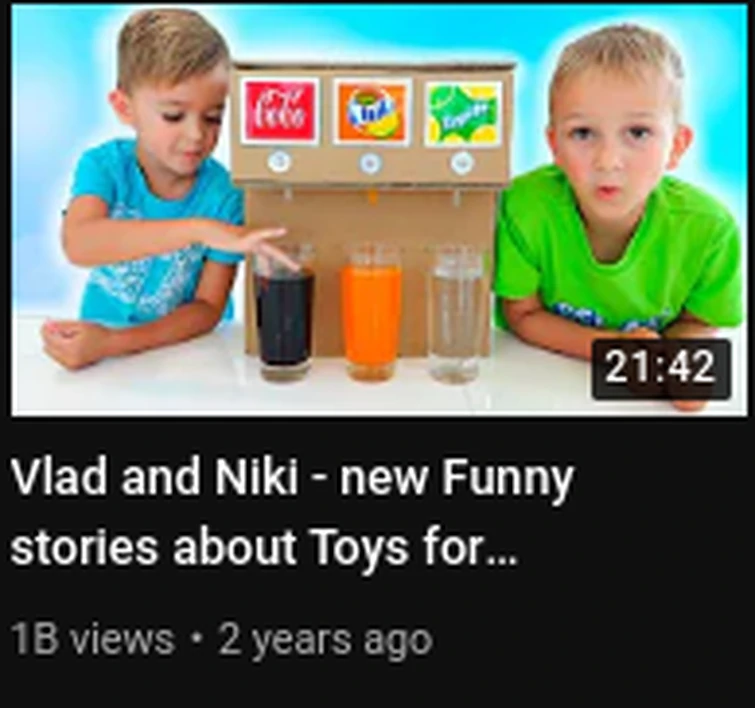
Task: Click the orange Fanta logo in thumbnail
Action: click(371, 112)
